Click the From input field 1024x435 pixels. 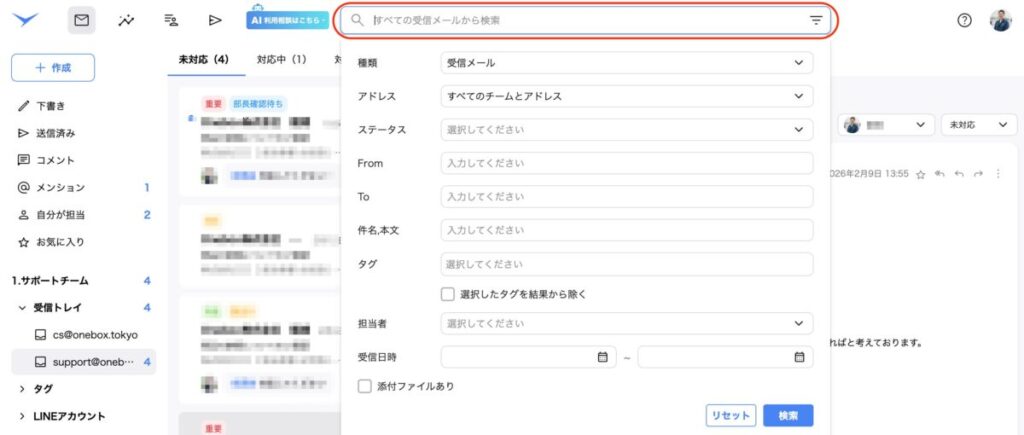[626, 163]
